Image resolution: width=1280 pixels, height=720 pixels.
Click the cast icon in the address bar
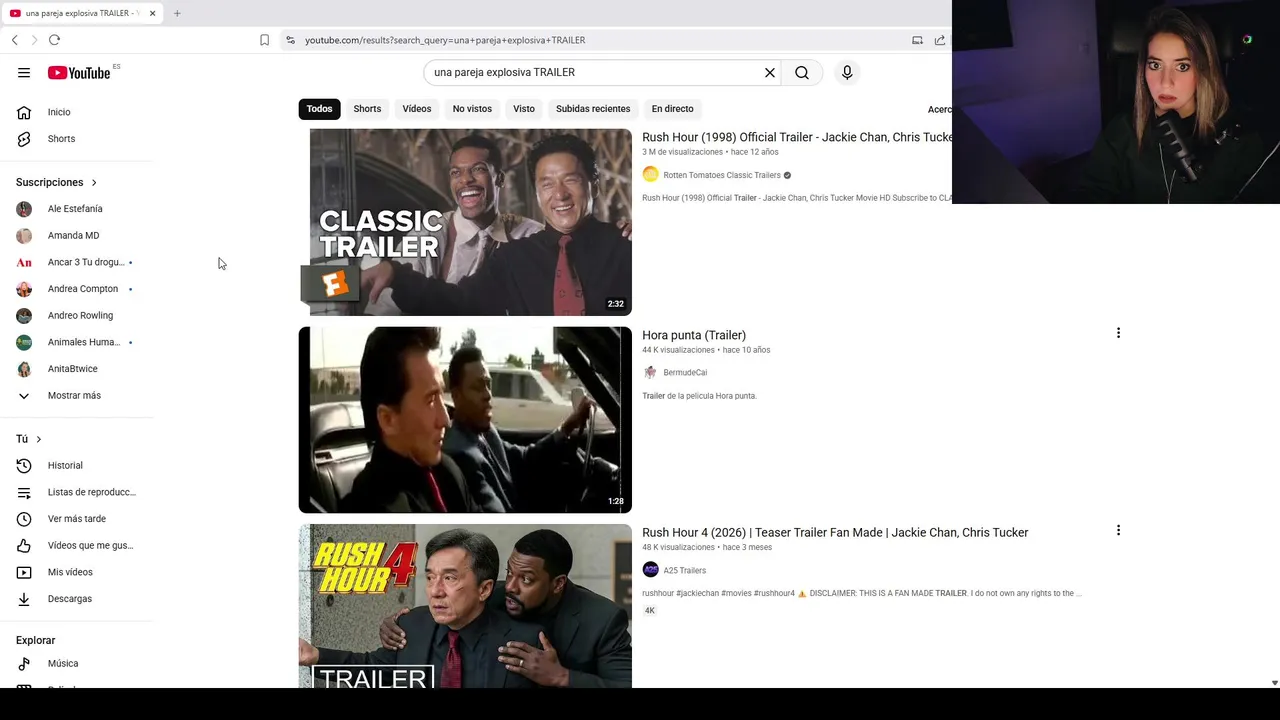coord(917,40)
